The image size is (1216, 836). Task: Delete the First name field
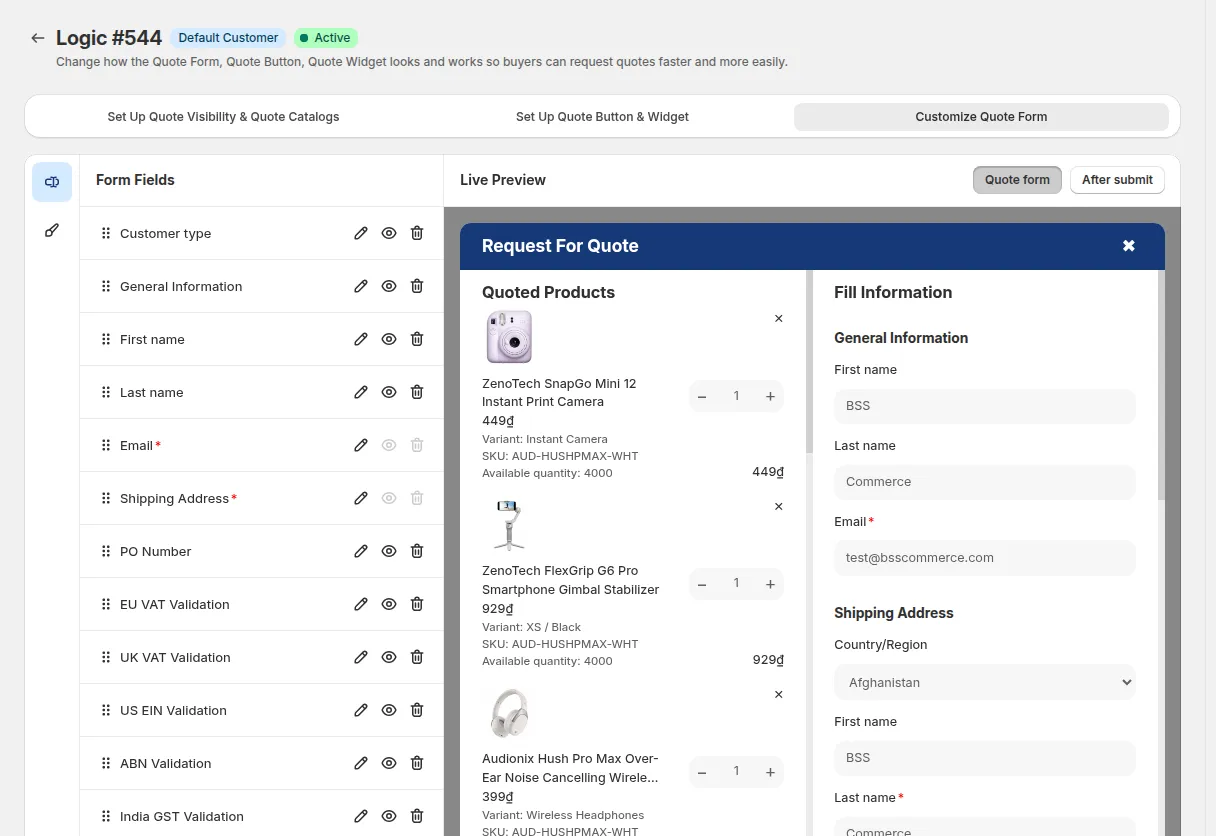[417, 339]
